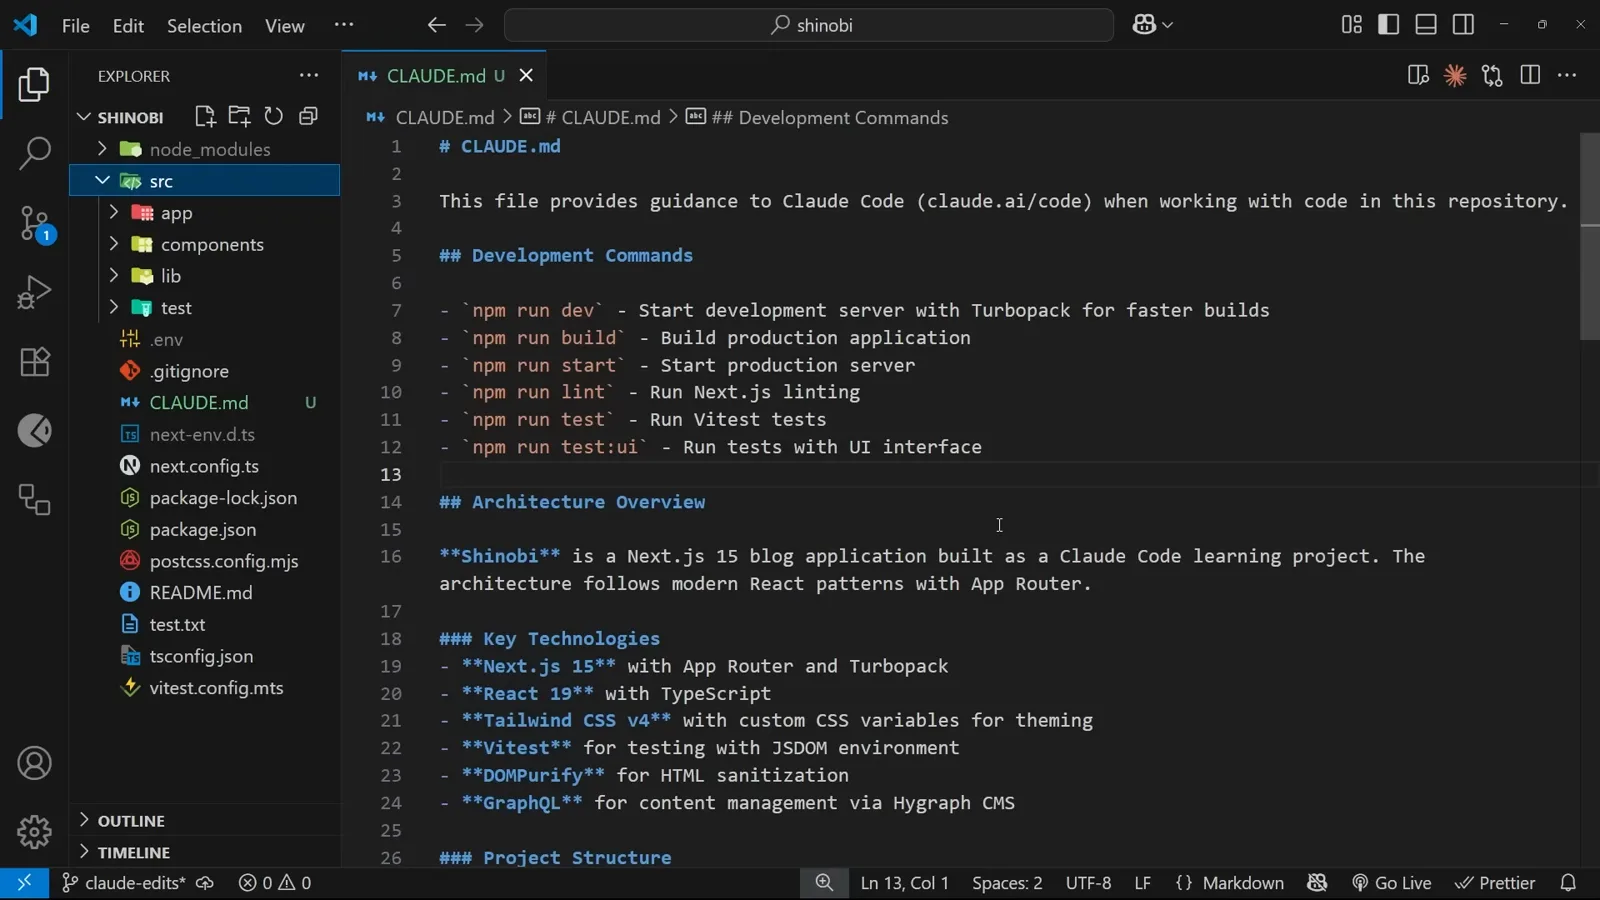Click Prettier formatter status
1600x900 pixels.
(1494, 883)
